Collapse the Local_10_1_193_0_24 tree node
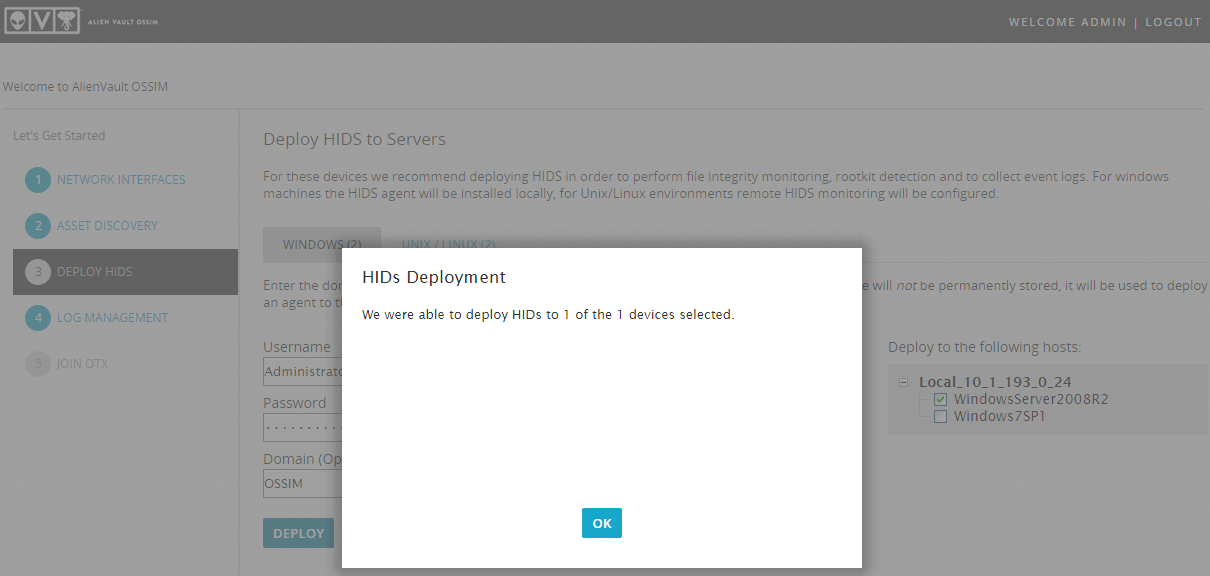This screenshot has height=576, width=1210. click(x=903, y=382)
